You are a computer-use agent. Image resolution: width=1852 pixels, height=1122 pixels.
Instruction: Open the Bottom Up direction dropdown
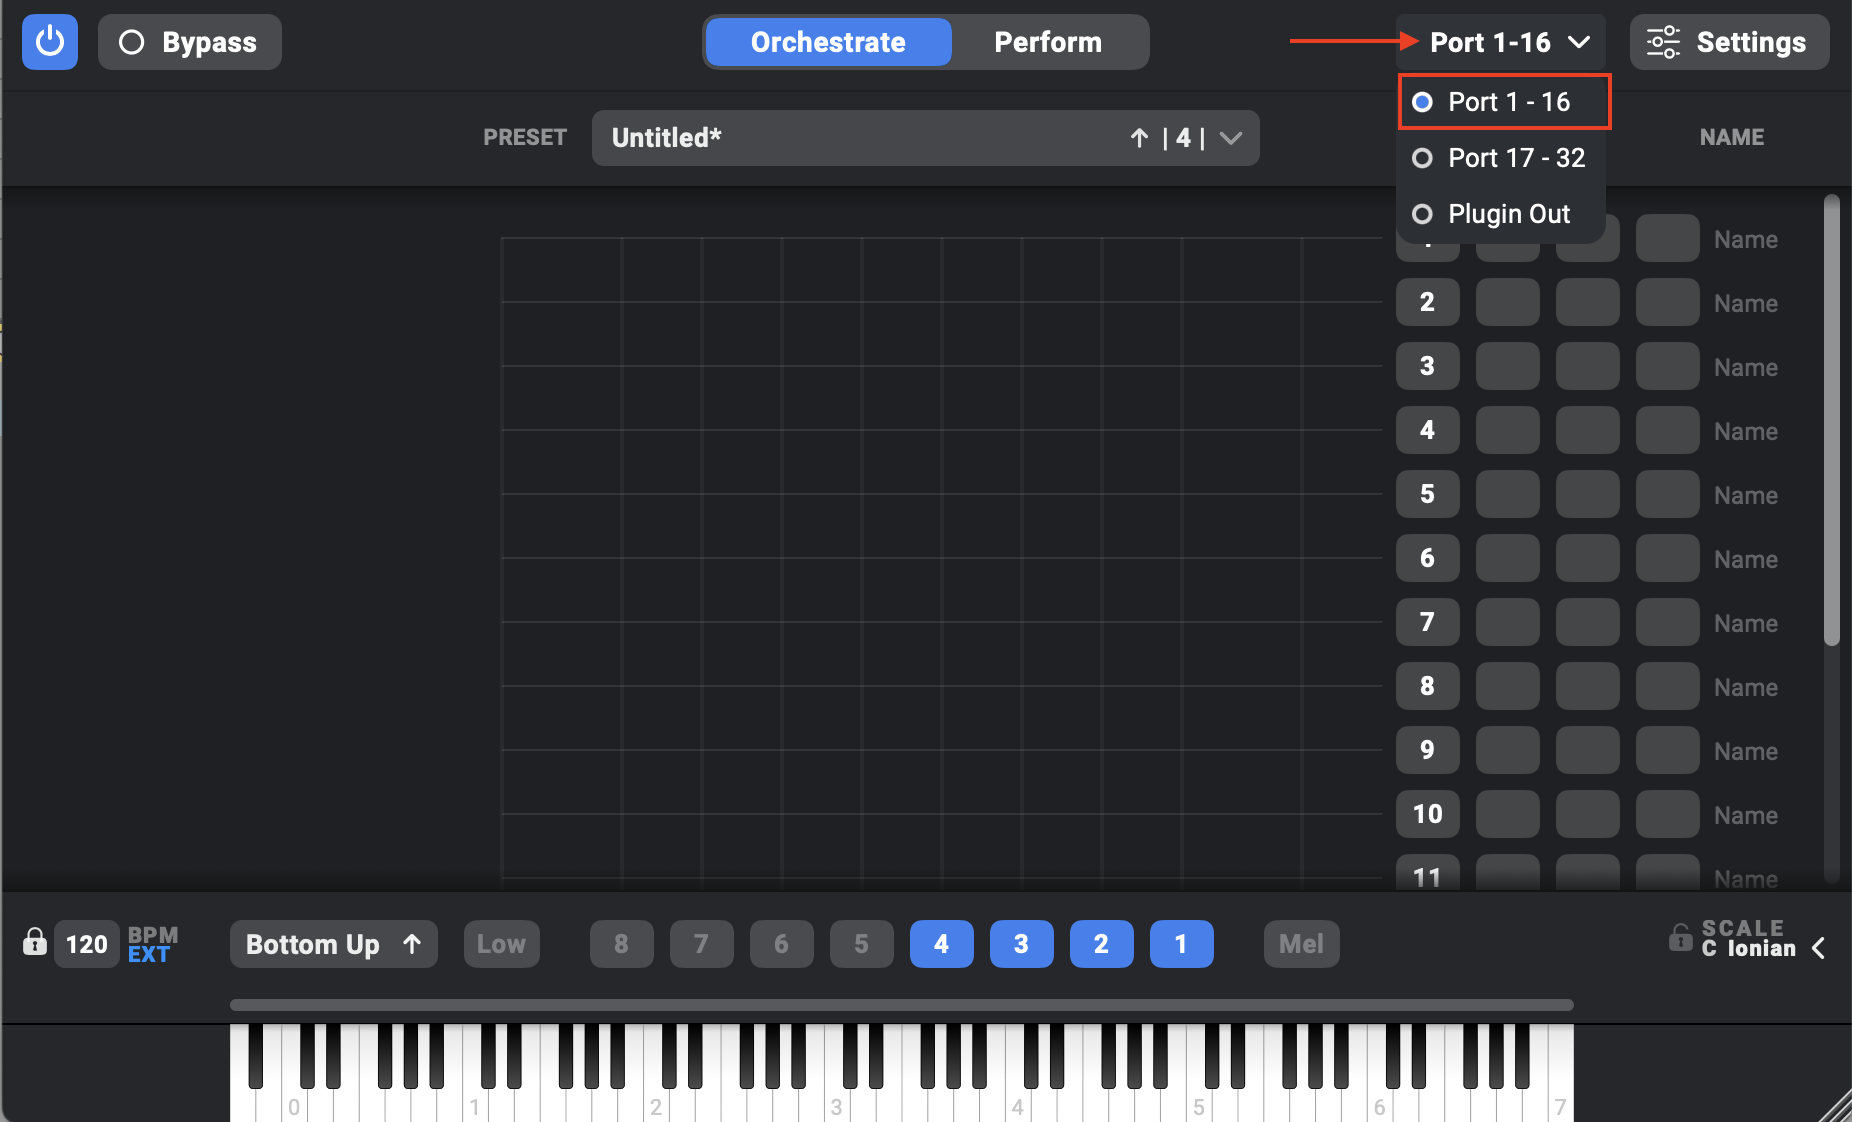[333, 944]
